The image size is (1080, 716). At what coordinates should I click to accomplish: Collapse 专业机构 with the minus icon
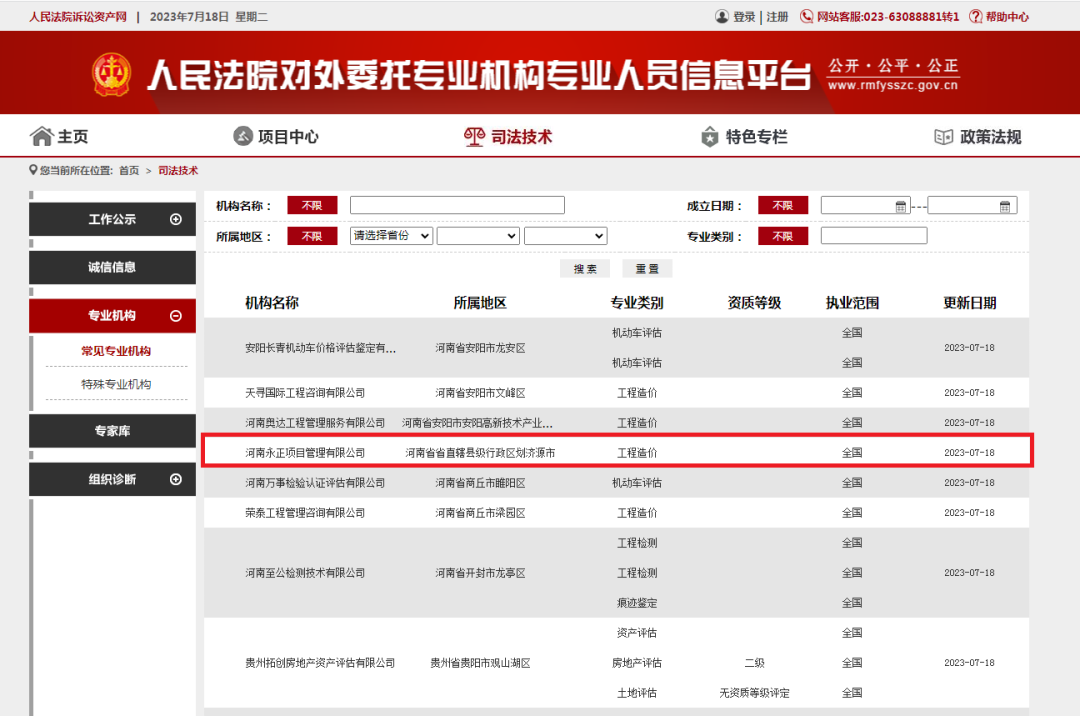(176, 315)
